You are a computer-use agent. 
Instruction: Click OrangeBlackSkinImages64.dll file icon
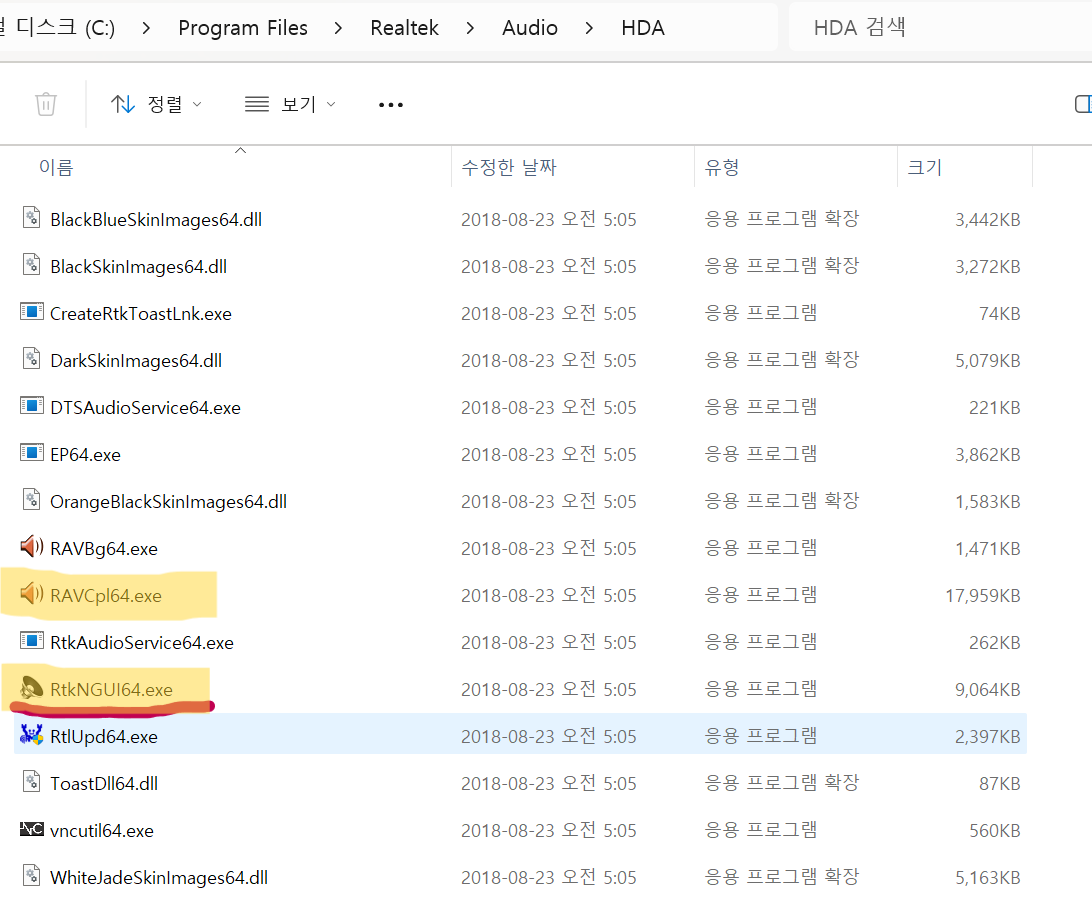31,499
